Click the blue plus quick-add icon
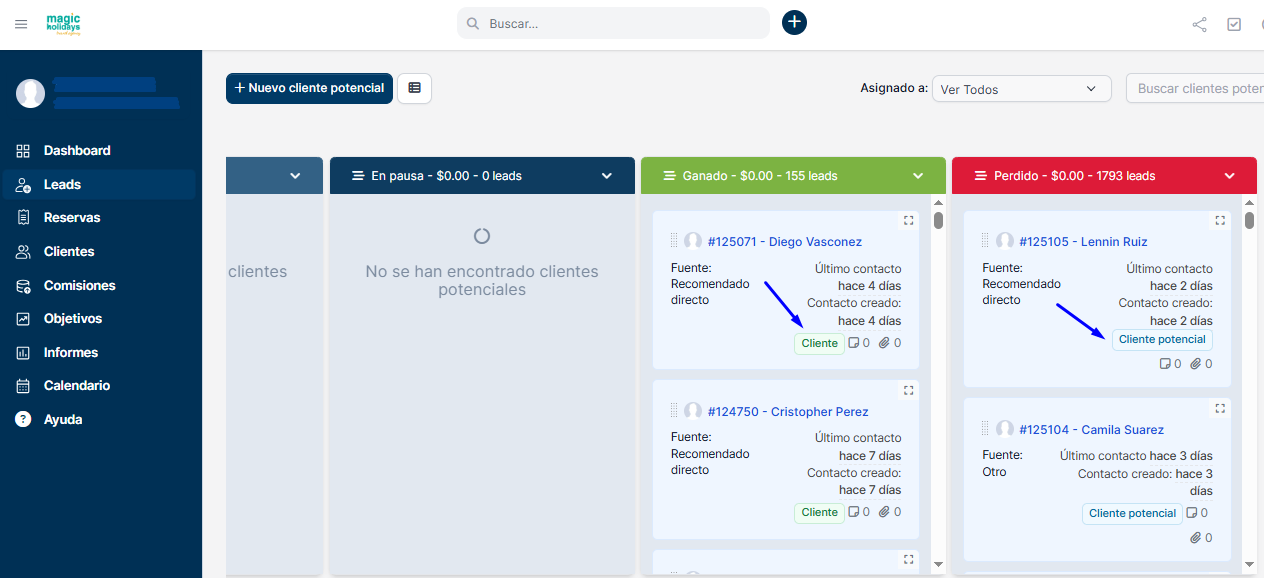This screenshot has width=1264, height=578. (x=794, y=23)
